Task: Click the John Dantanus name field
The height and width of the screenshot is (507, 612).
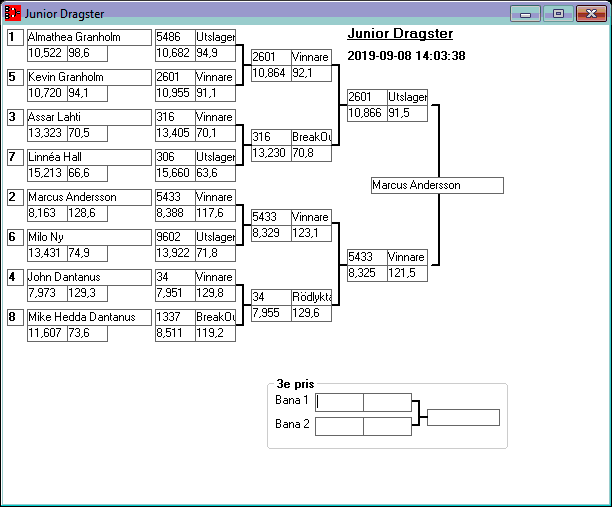Action: [x=88, y=277]
